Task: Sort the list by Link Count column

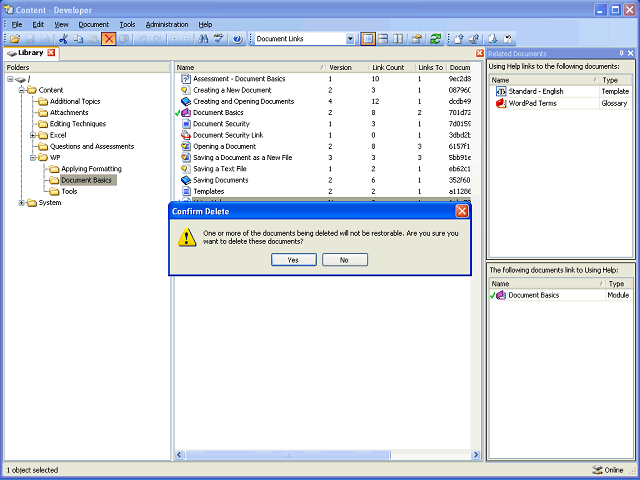Action: [x=392, y=67]
